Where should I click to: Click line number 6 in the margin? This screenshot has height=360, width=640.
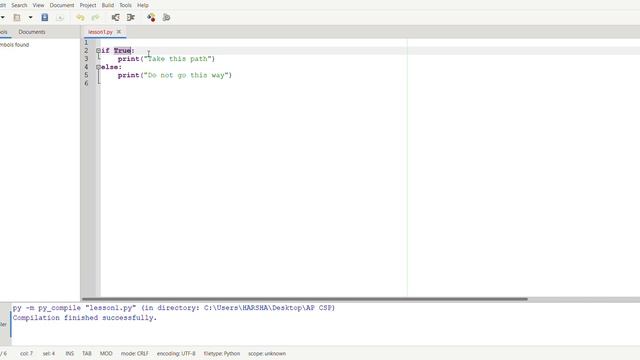[86, 83]
